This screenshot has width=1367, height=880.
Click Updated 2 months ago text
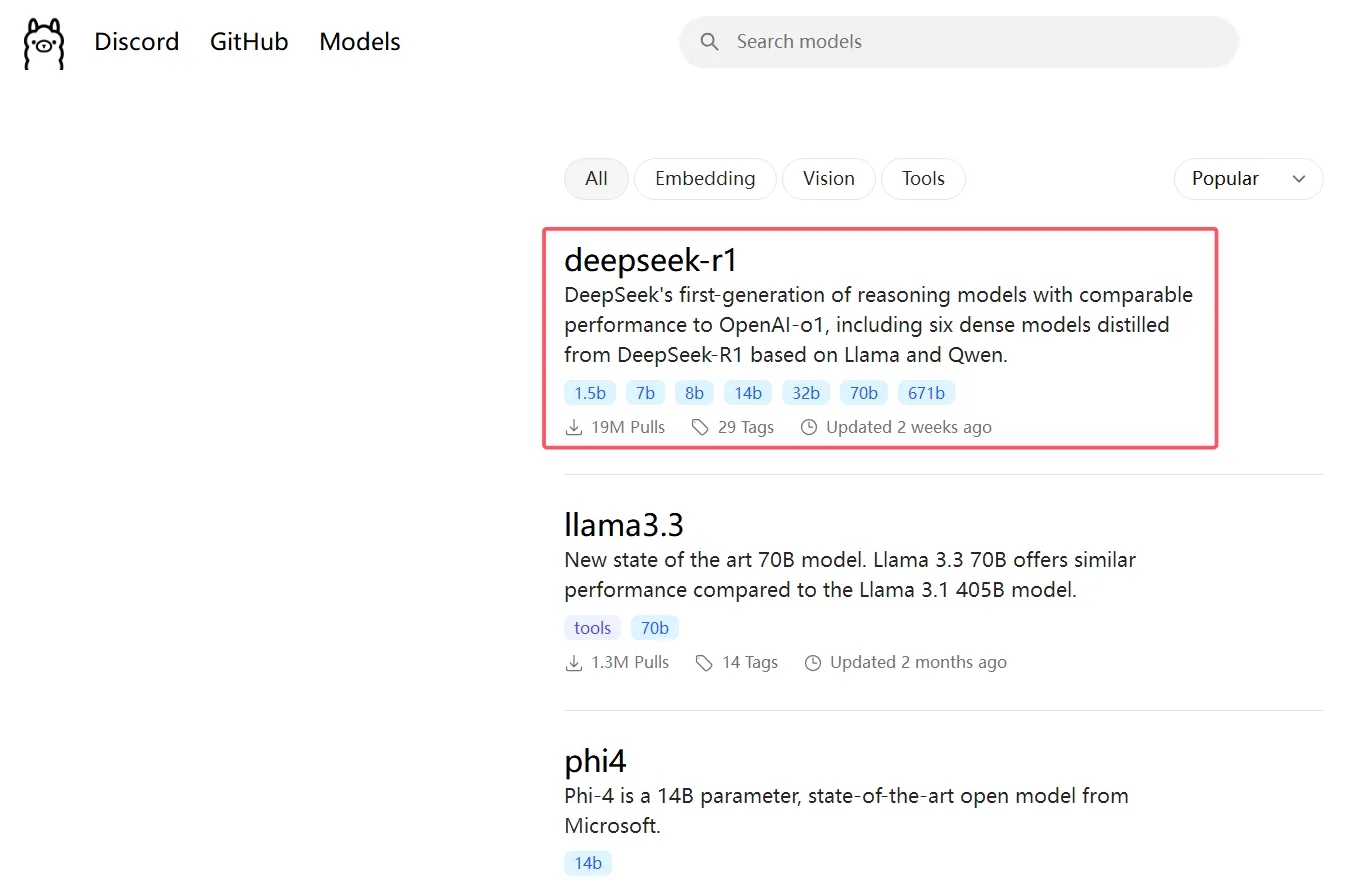(x=918, y=663)
